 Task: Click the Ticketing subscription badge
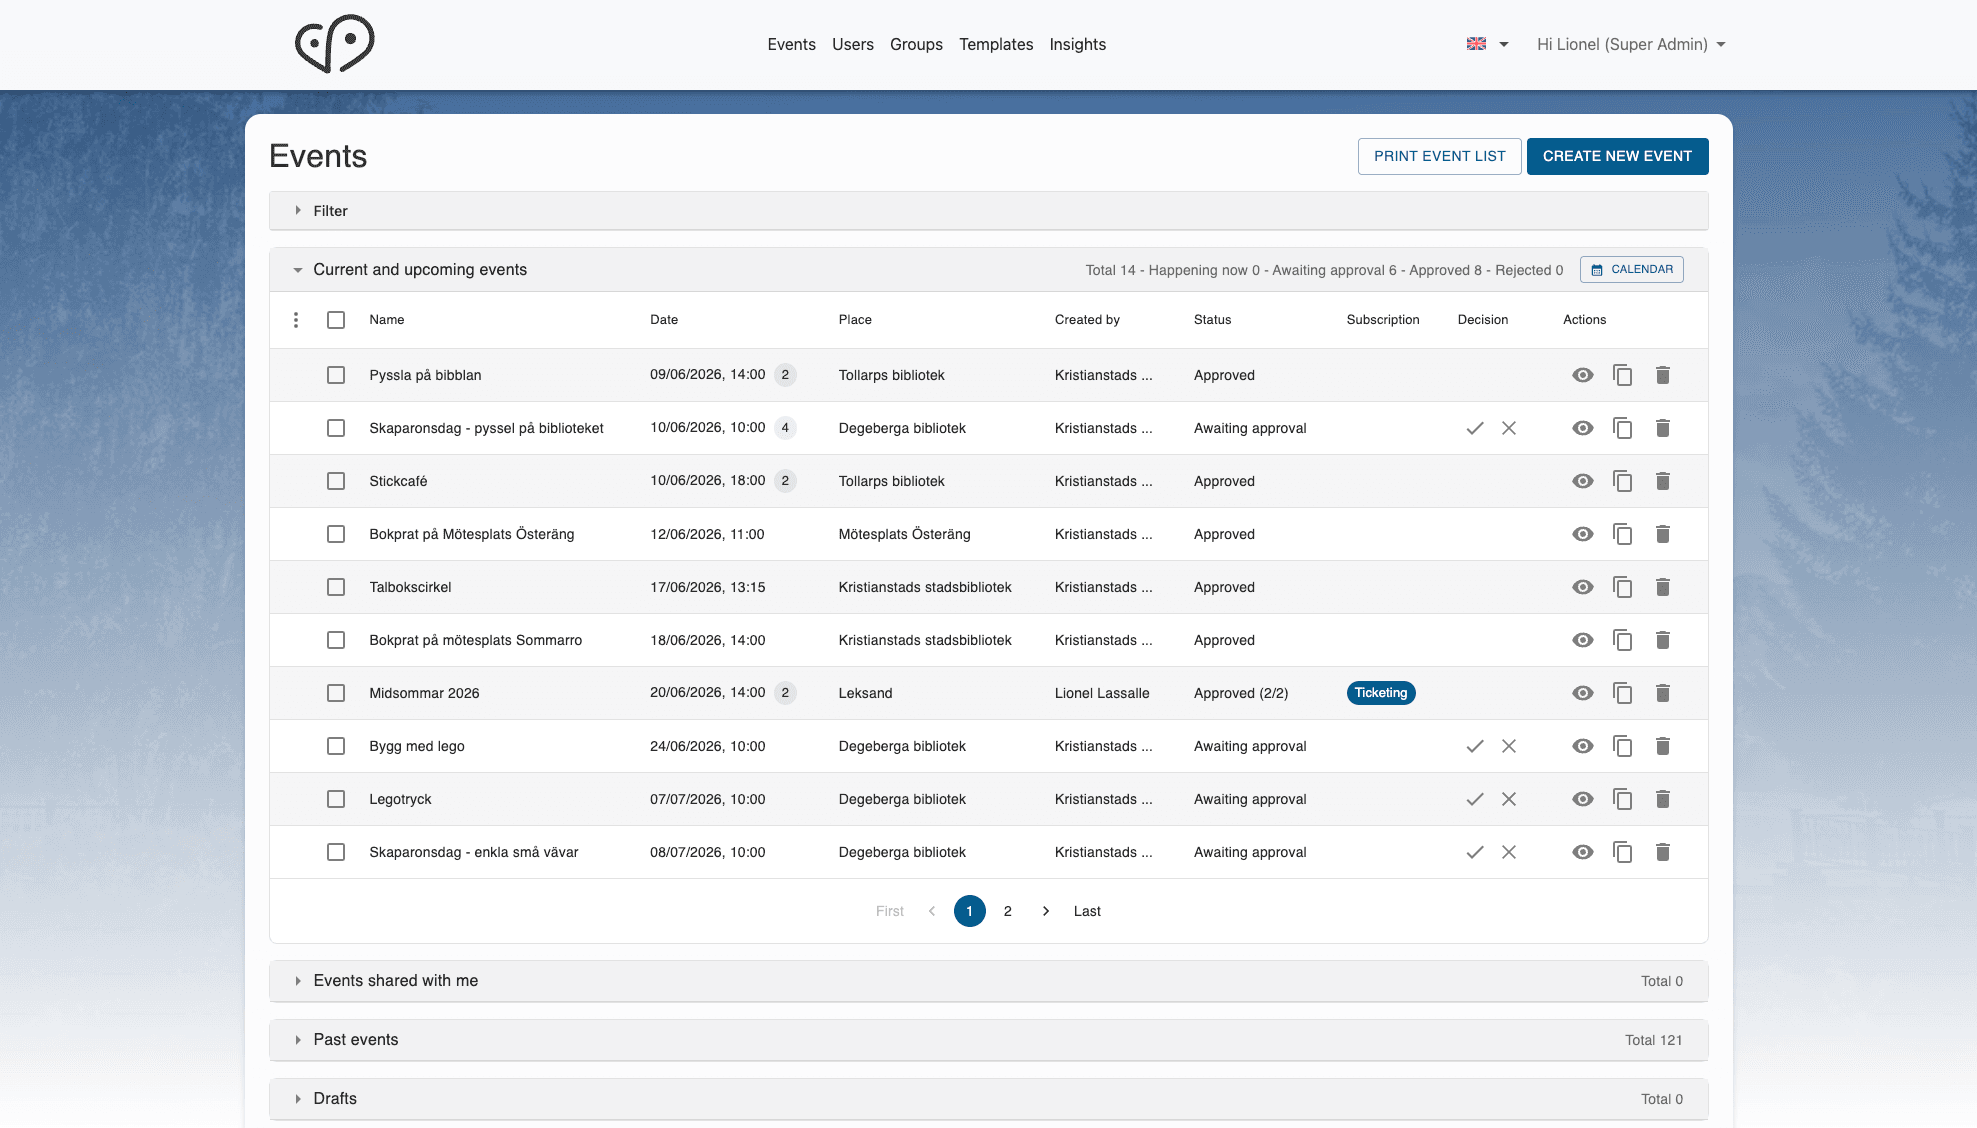pyautogui.click(x=1380, y=693)
